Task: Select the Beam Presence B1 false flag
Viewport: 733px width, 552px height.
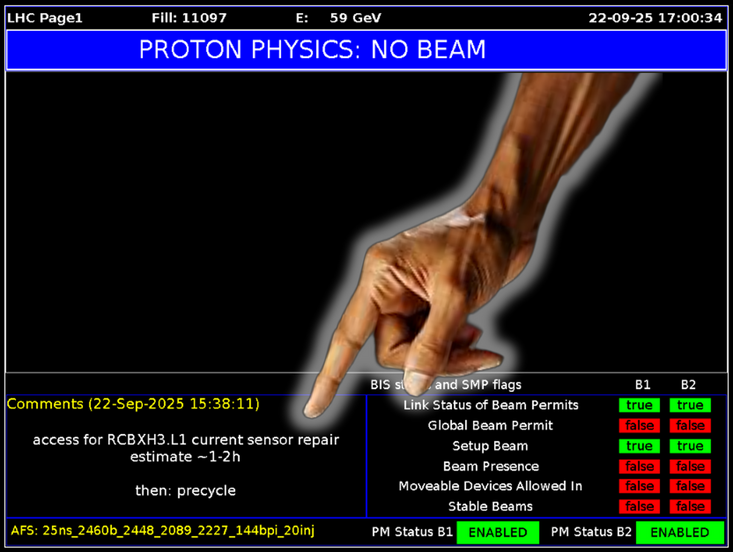Action: (639, 467)
